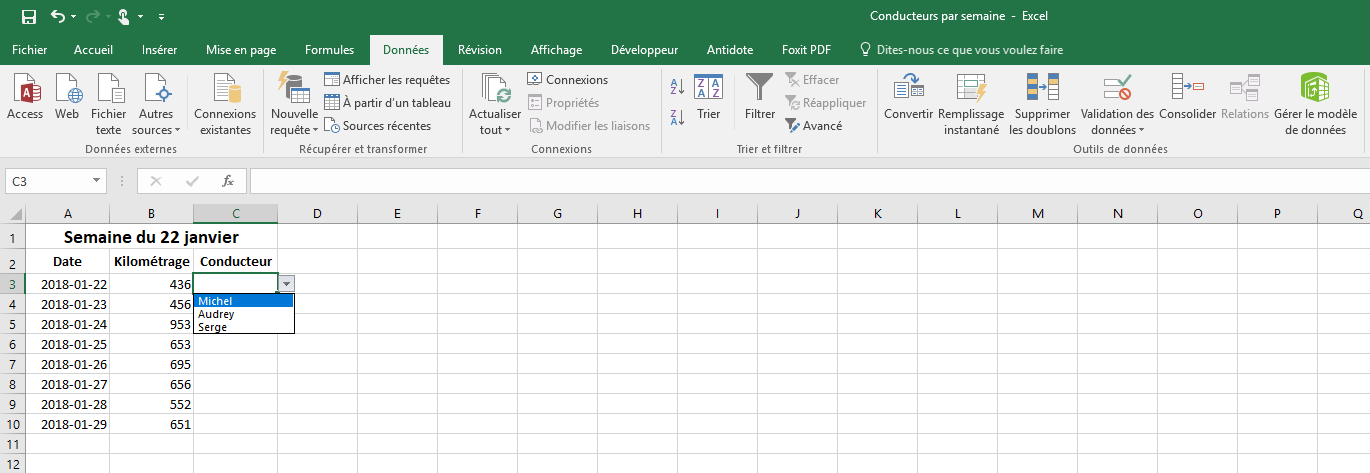Switch to the Affichage tab
Image resolution: width=1370 pixels, height=473 pixels.
click(556, 50)
